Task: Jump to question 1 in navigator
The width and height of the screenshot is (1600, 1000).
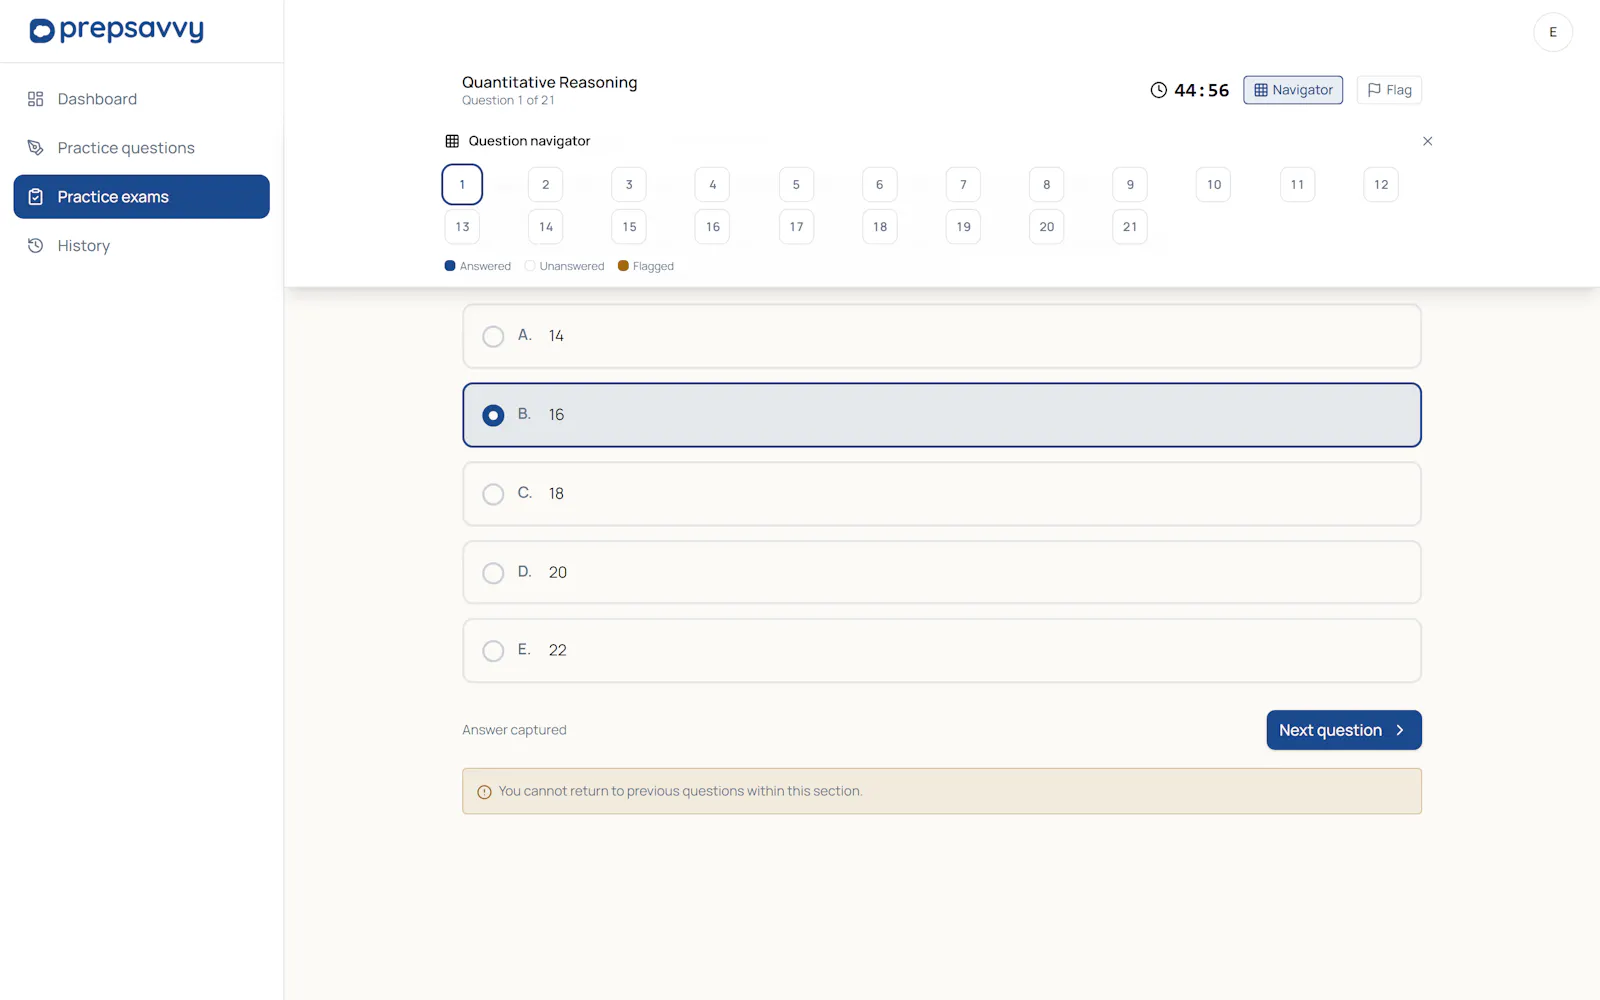Action: tap(462, 184)
